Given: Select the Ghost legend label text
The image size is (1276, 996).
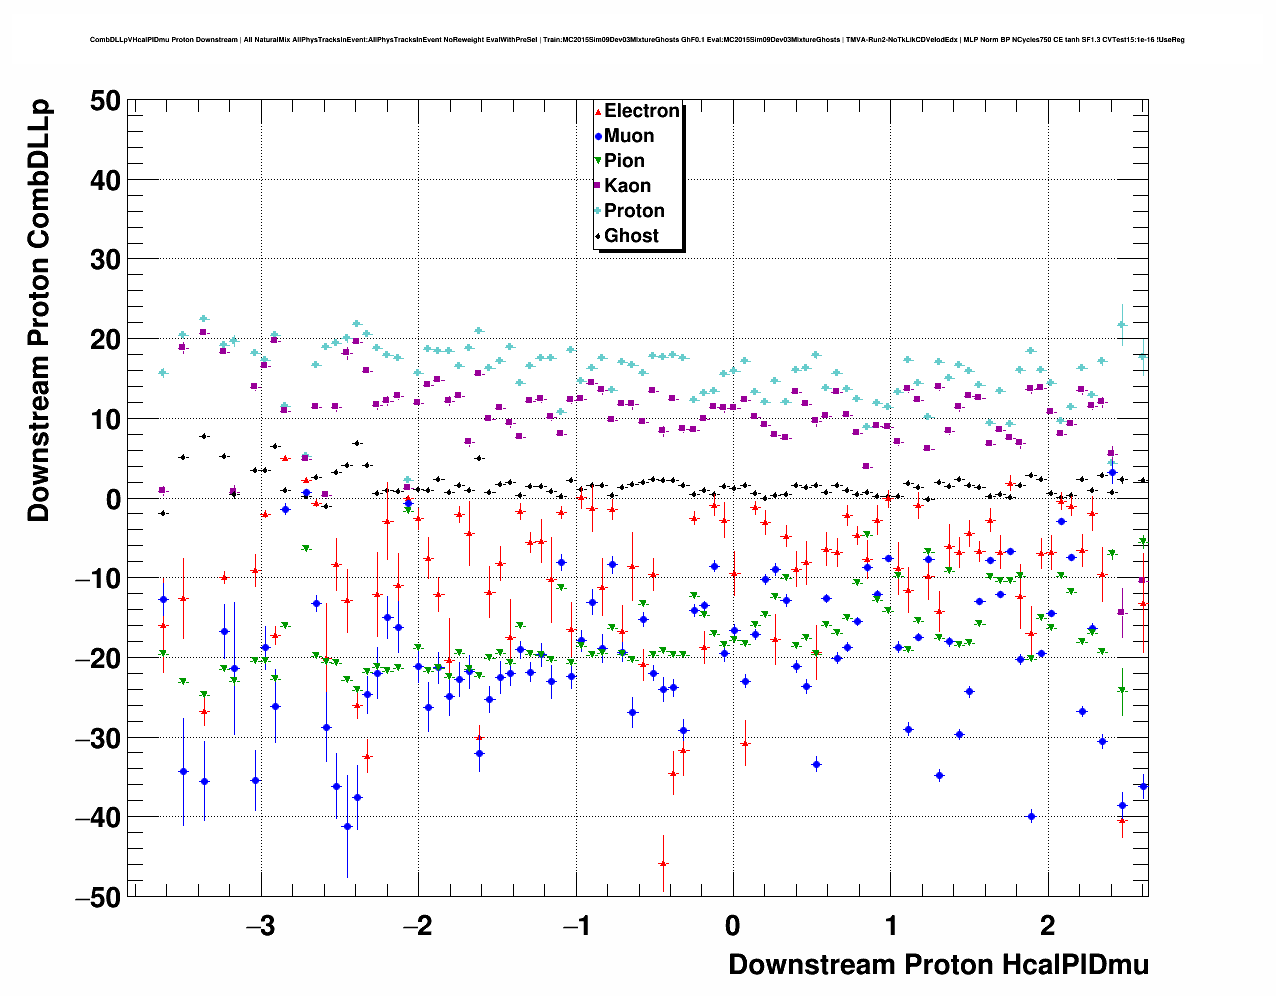Looking at the screenshot, I should pyautogui.click(x=631, y=236).
